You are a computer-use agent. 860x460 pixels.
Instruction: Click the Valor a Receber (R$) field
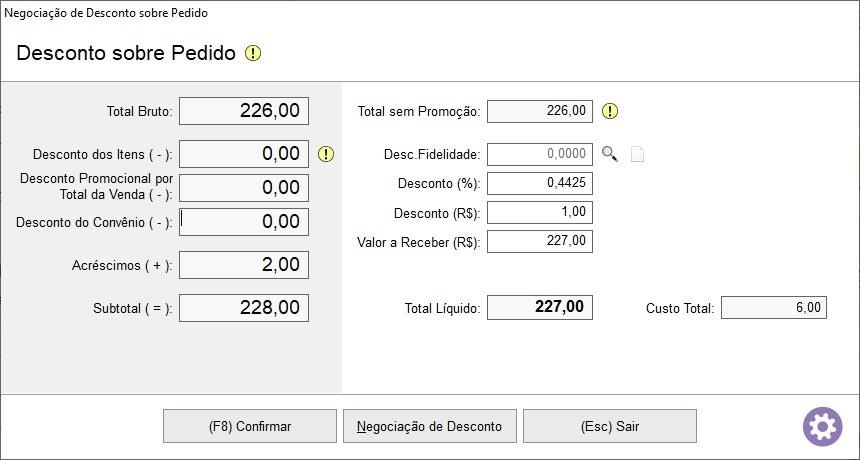pyautogui.click(x=540, y=241)
